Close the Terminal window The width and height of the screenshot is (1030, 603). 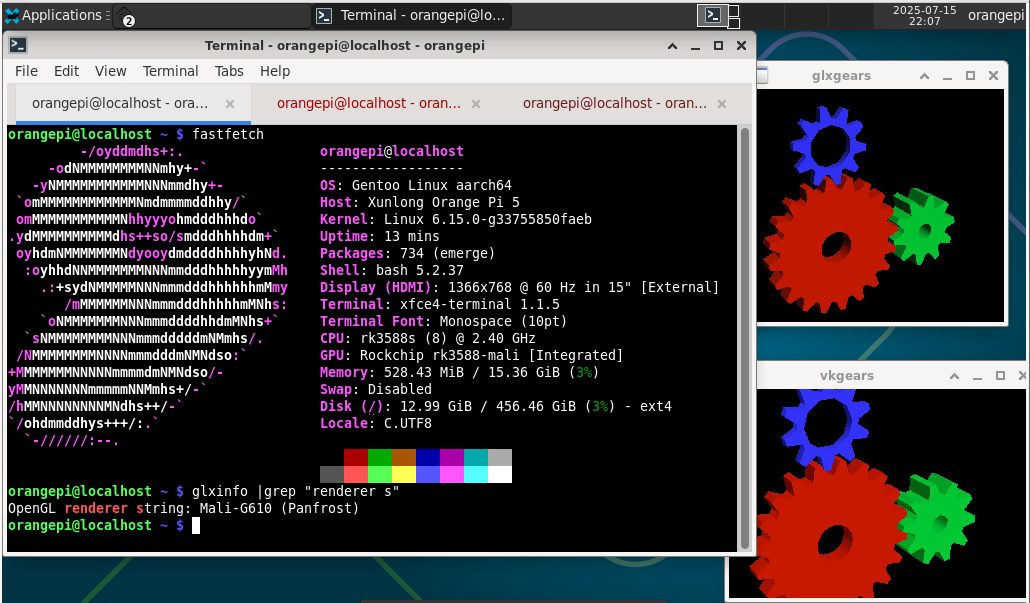(741, 46)
